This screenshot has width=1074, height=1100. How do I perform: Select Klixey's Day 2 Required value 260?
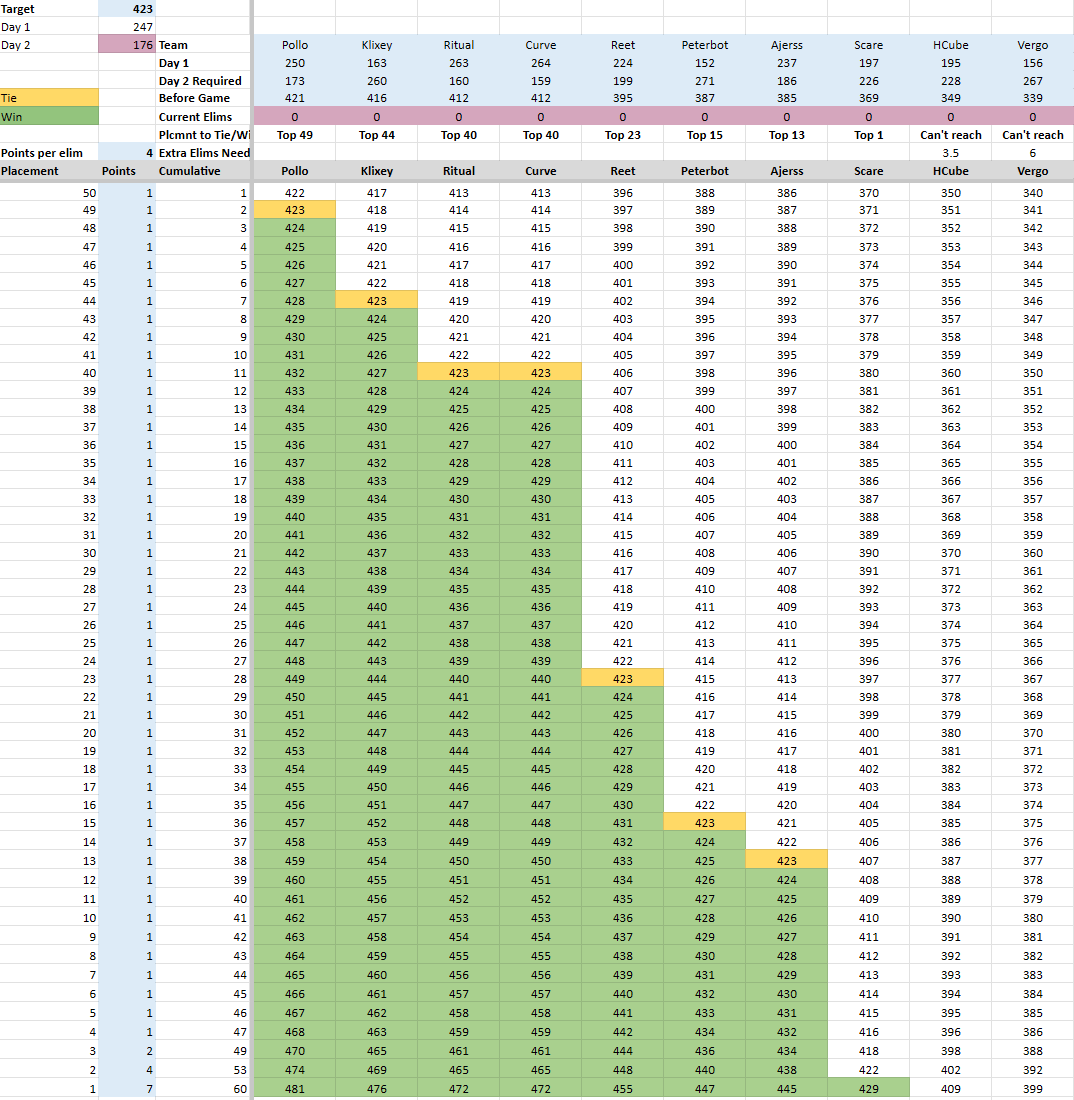tap(377, 81)
